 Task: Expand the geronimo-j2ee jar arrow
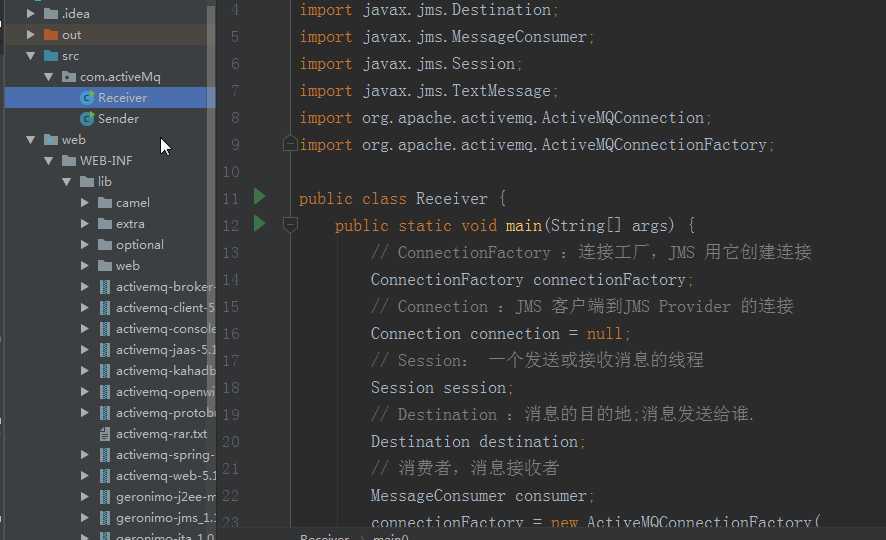tap(85, 497)
